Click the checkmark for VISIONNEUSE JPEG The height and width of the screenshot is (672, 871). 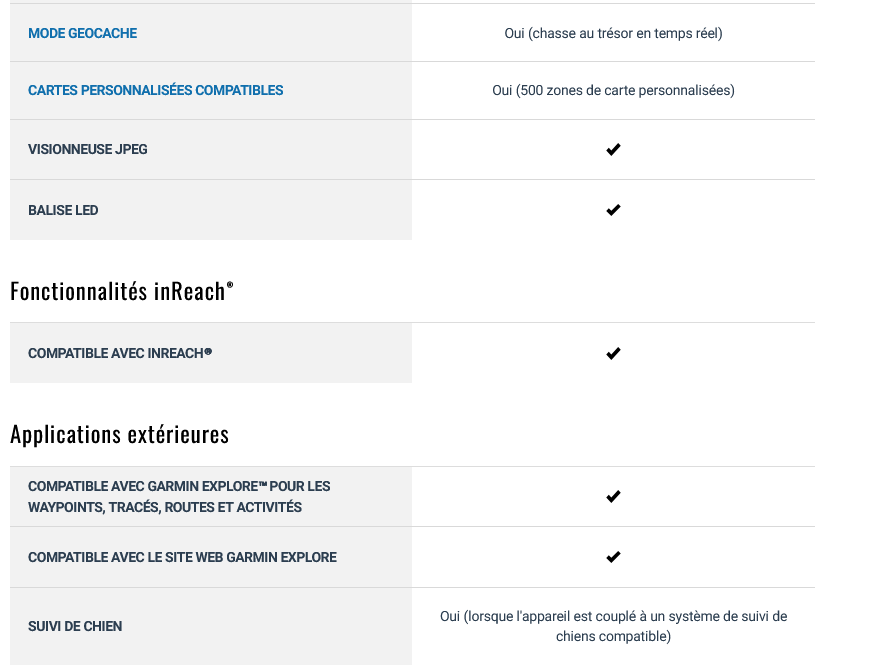tap(613, 149)
